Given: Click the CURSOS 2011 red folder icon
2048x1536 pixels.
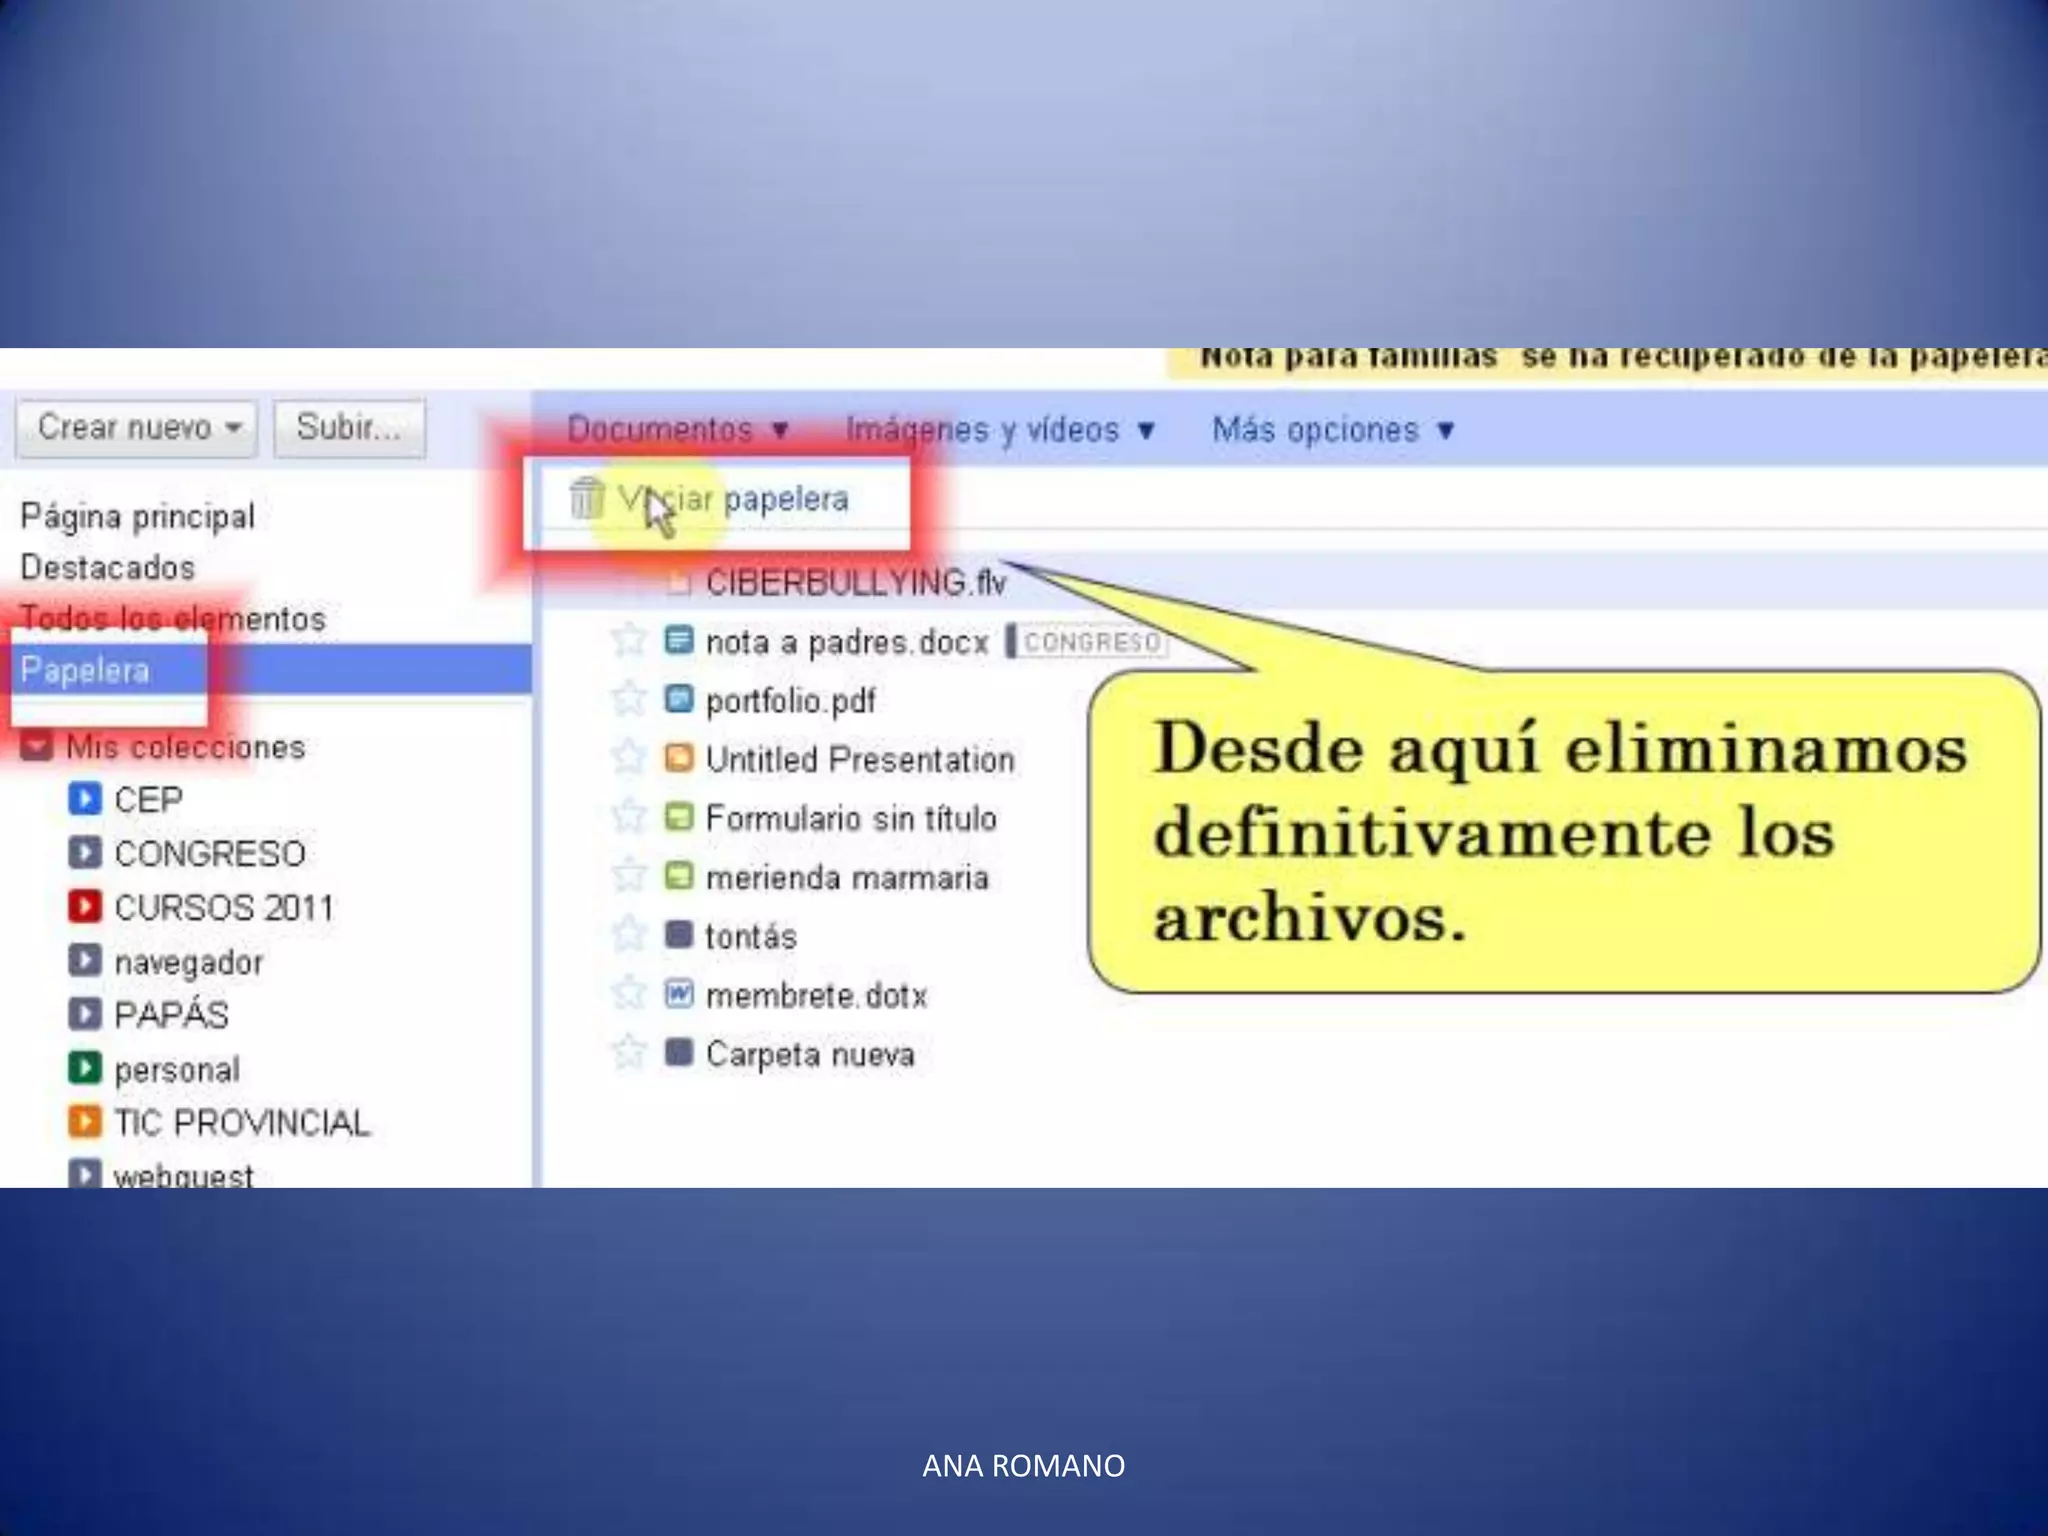Looking at the screenshot, I should click(85, 906).
